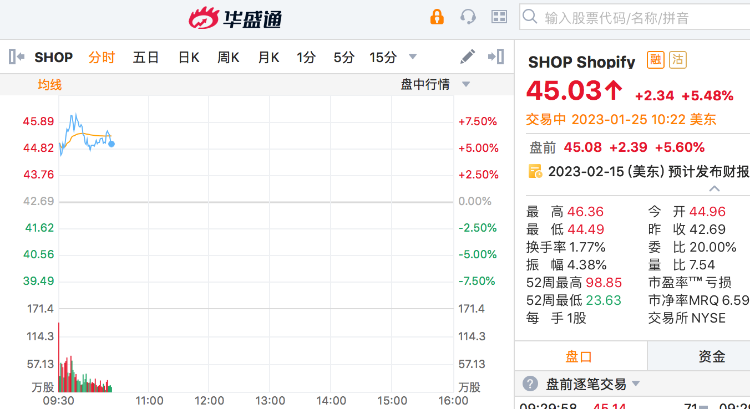Click the 52周最高 value 98.85
The width and height of the screenshot is (750, 409).
pyautogui.click(x=604, y=283)
